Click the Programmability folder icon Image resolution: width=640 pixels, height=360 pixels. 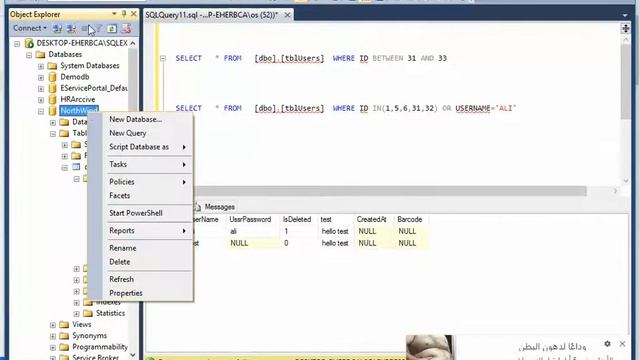pyautogui.click(x=64, y=347)
